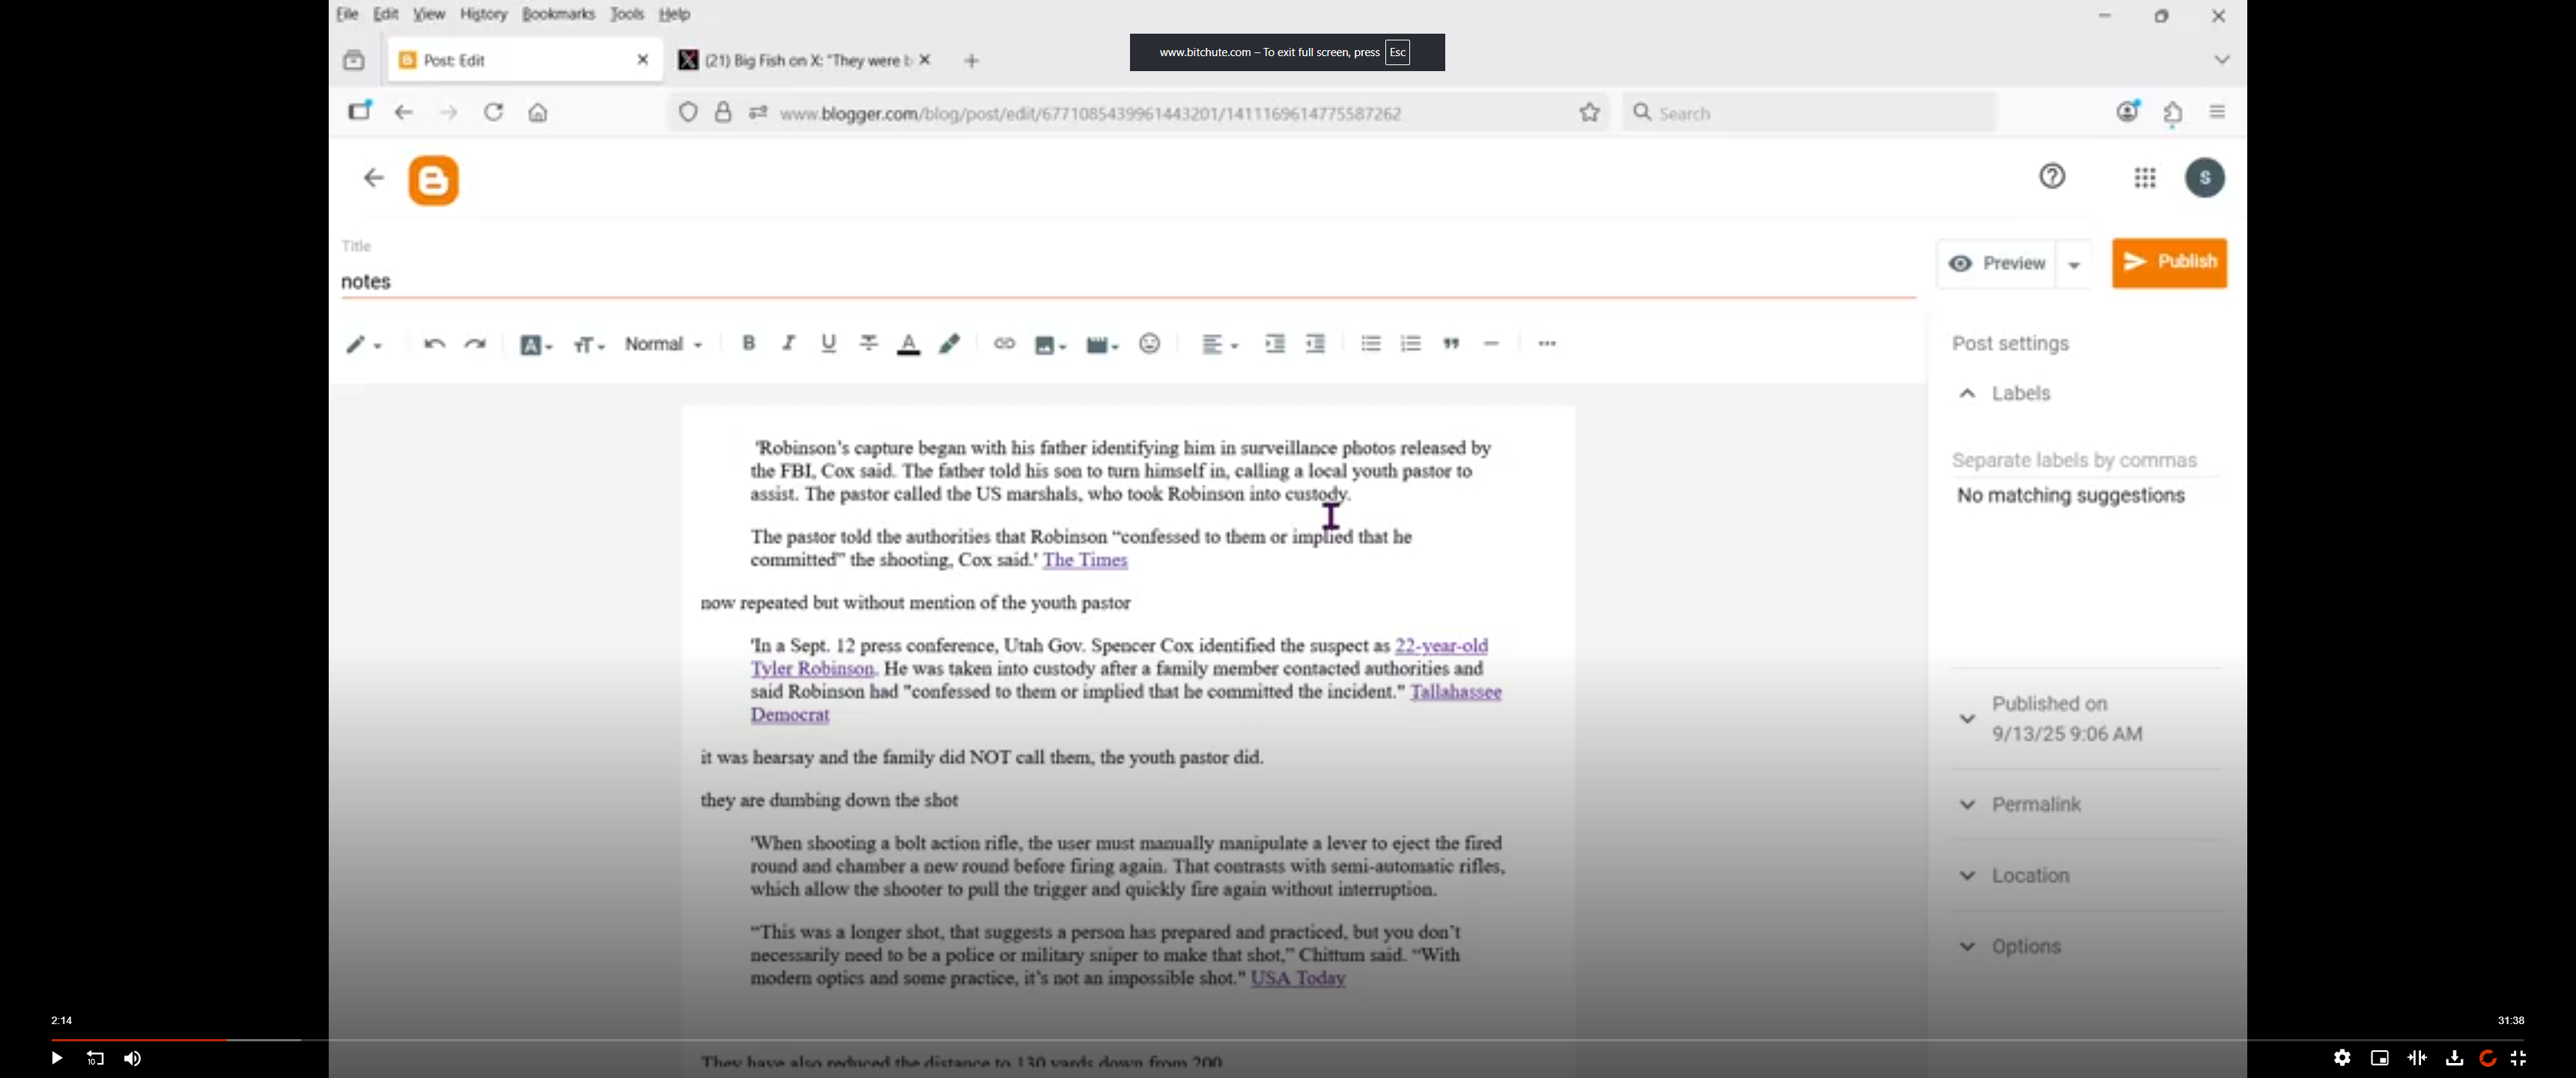The height and width of the screenshot is (1078, 2576).
Task: Expand the Location section
Action: pos(1966,875)
